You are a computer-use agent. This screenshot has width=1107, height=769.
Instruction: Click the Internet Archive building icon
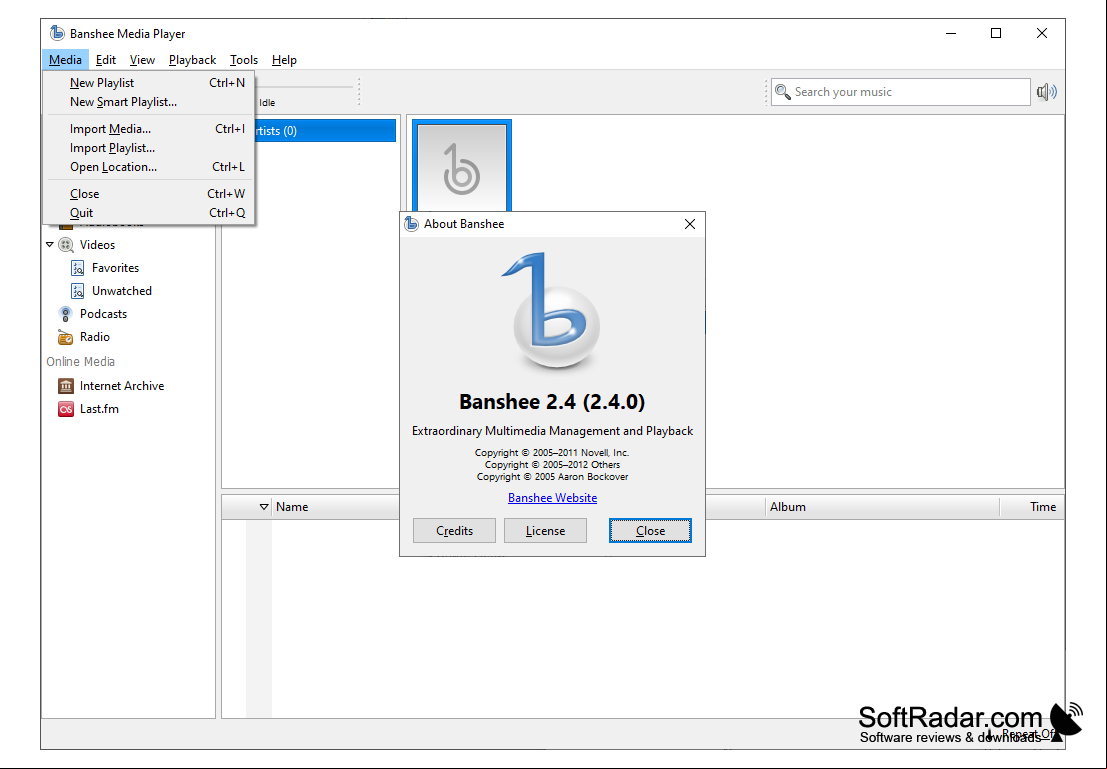[66, 386]
